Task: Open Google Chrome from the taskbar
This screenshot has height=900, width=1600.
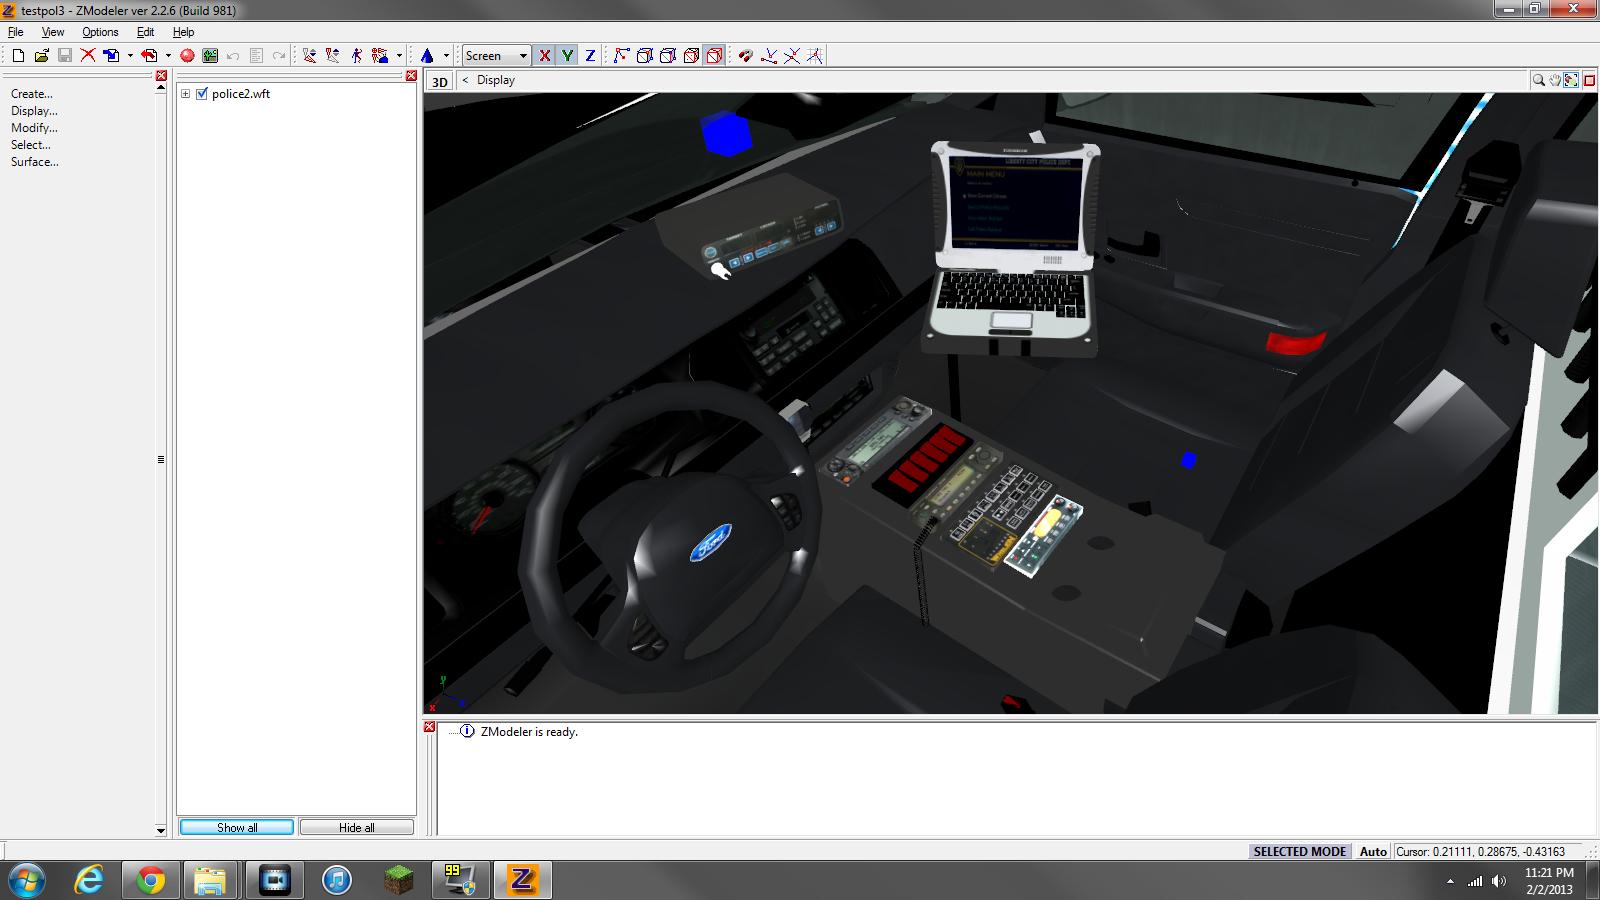Action: coord(151,880)
